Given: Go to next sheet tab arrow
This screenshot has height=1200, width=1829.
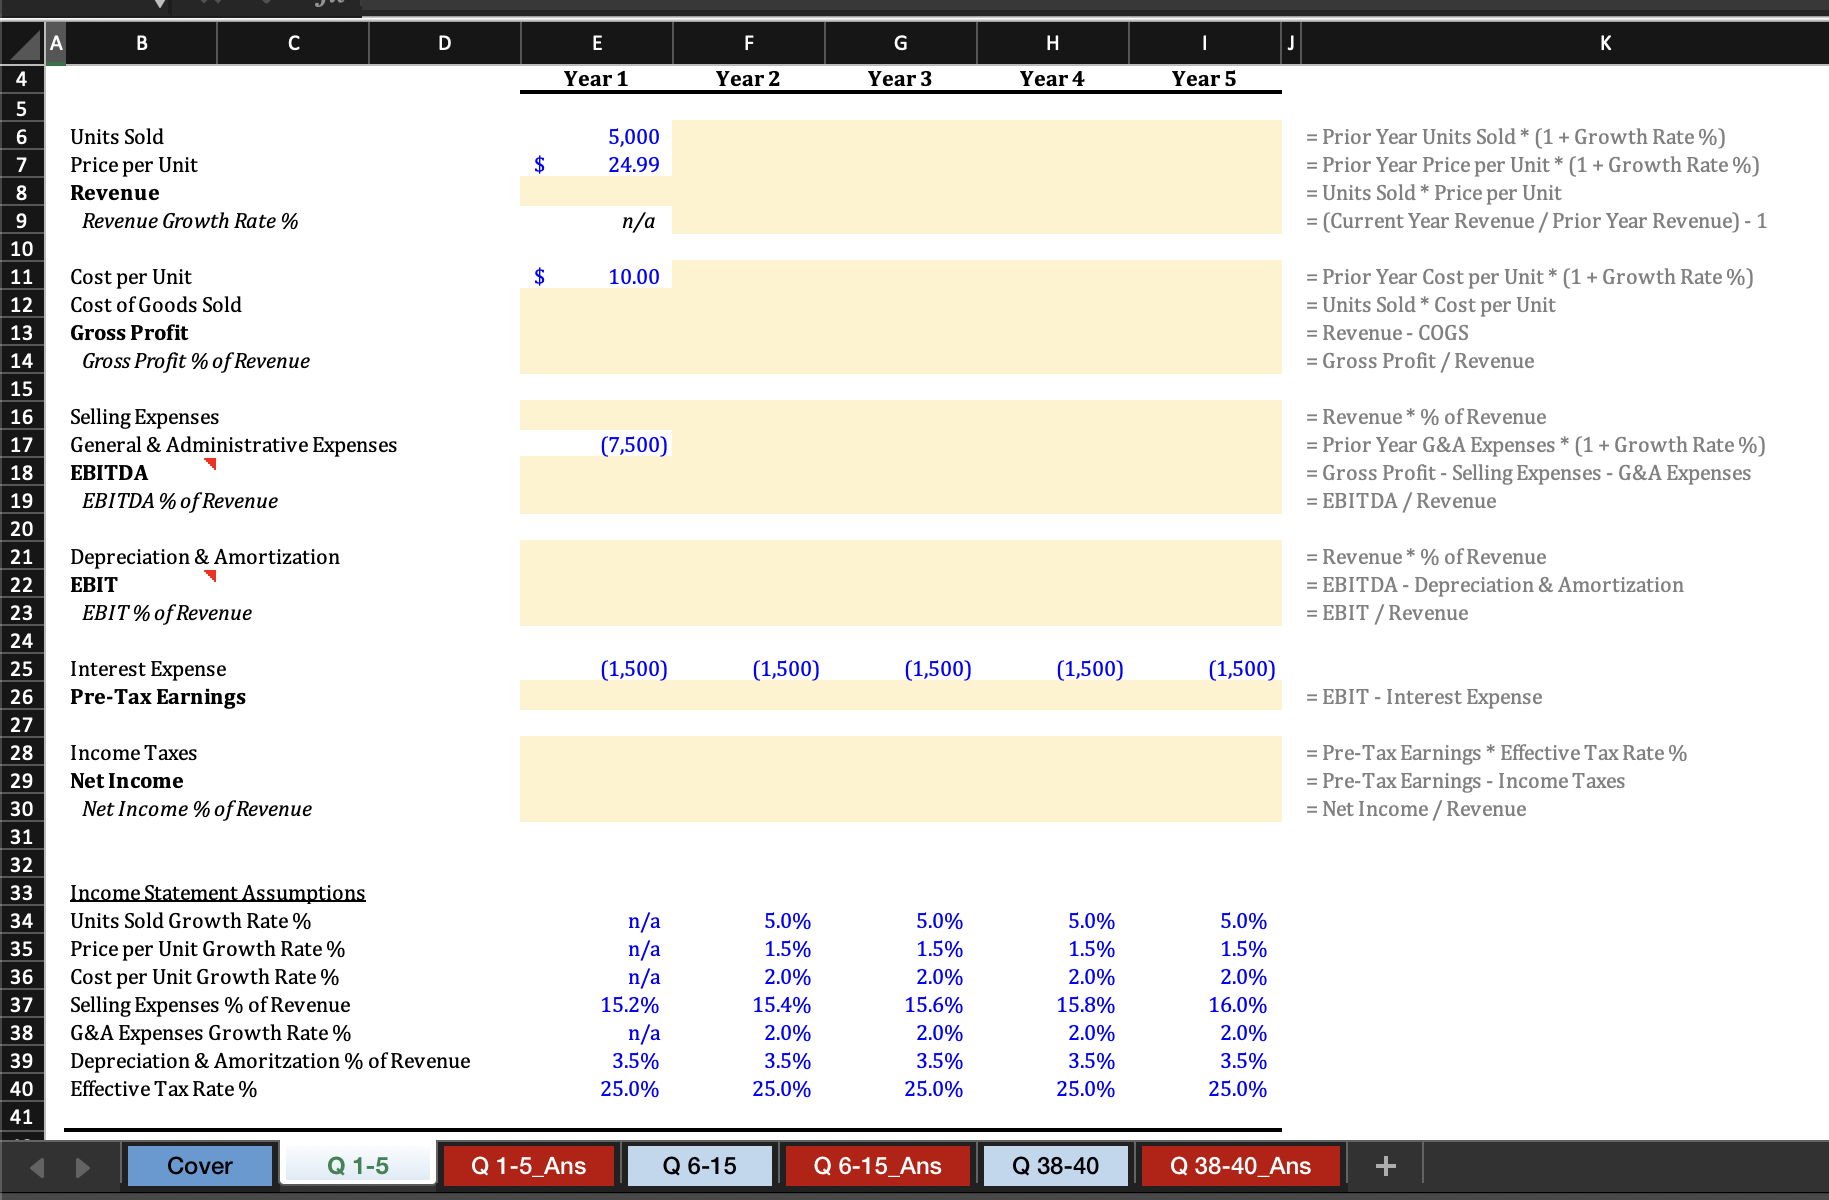Looking at the screenshot, I should tap(83, 1167).
